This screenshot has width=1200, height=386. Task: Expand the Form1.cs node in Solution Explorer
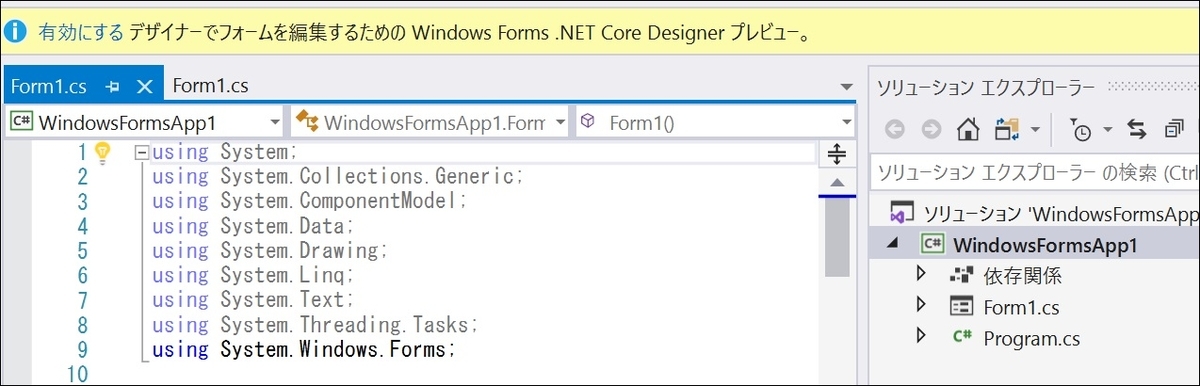922,305
